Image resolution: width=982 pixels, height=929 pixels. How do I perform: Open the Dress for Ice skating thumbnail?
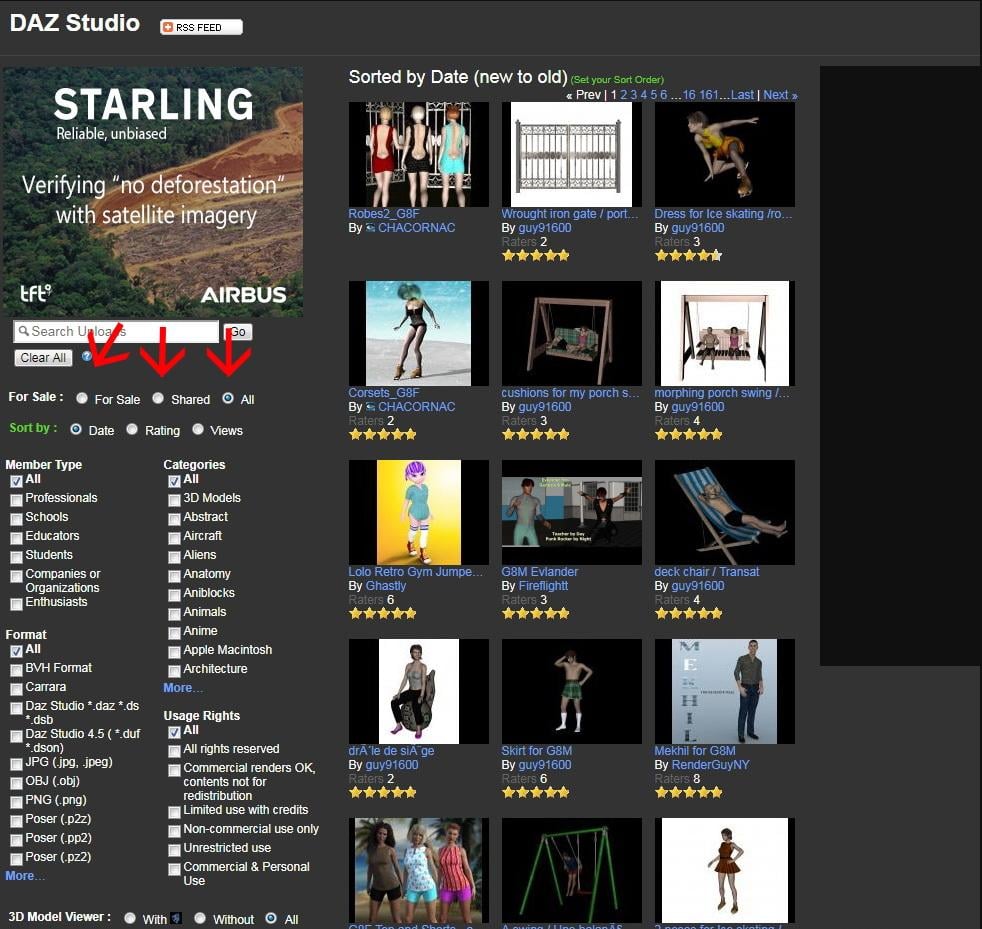point(724,154)
